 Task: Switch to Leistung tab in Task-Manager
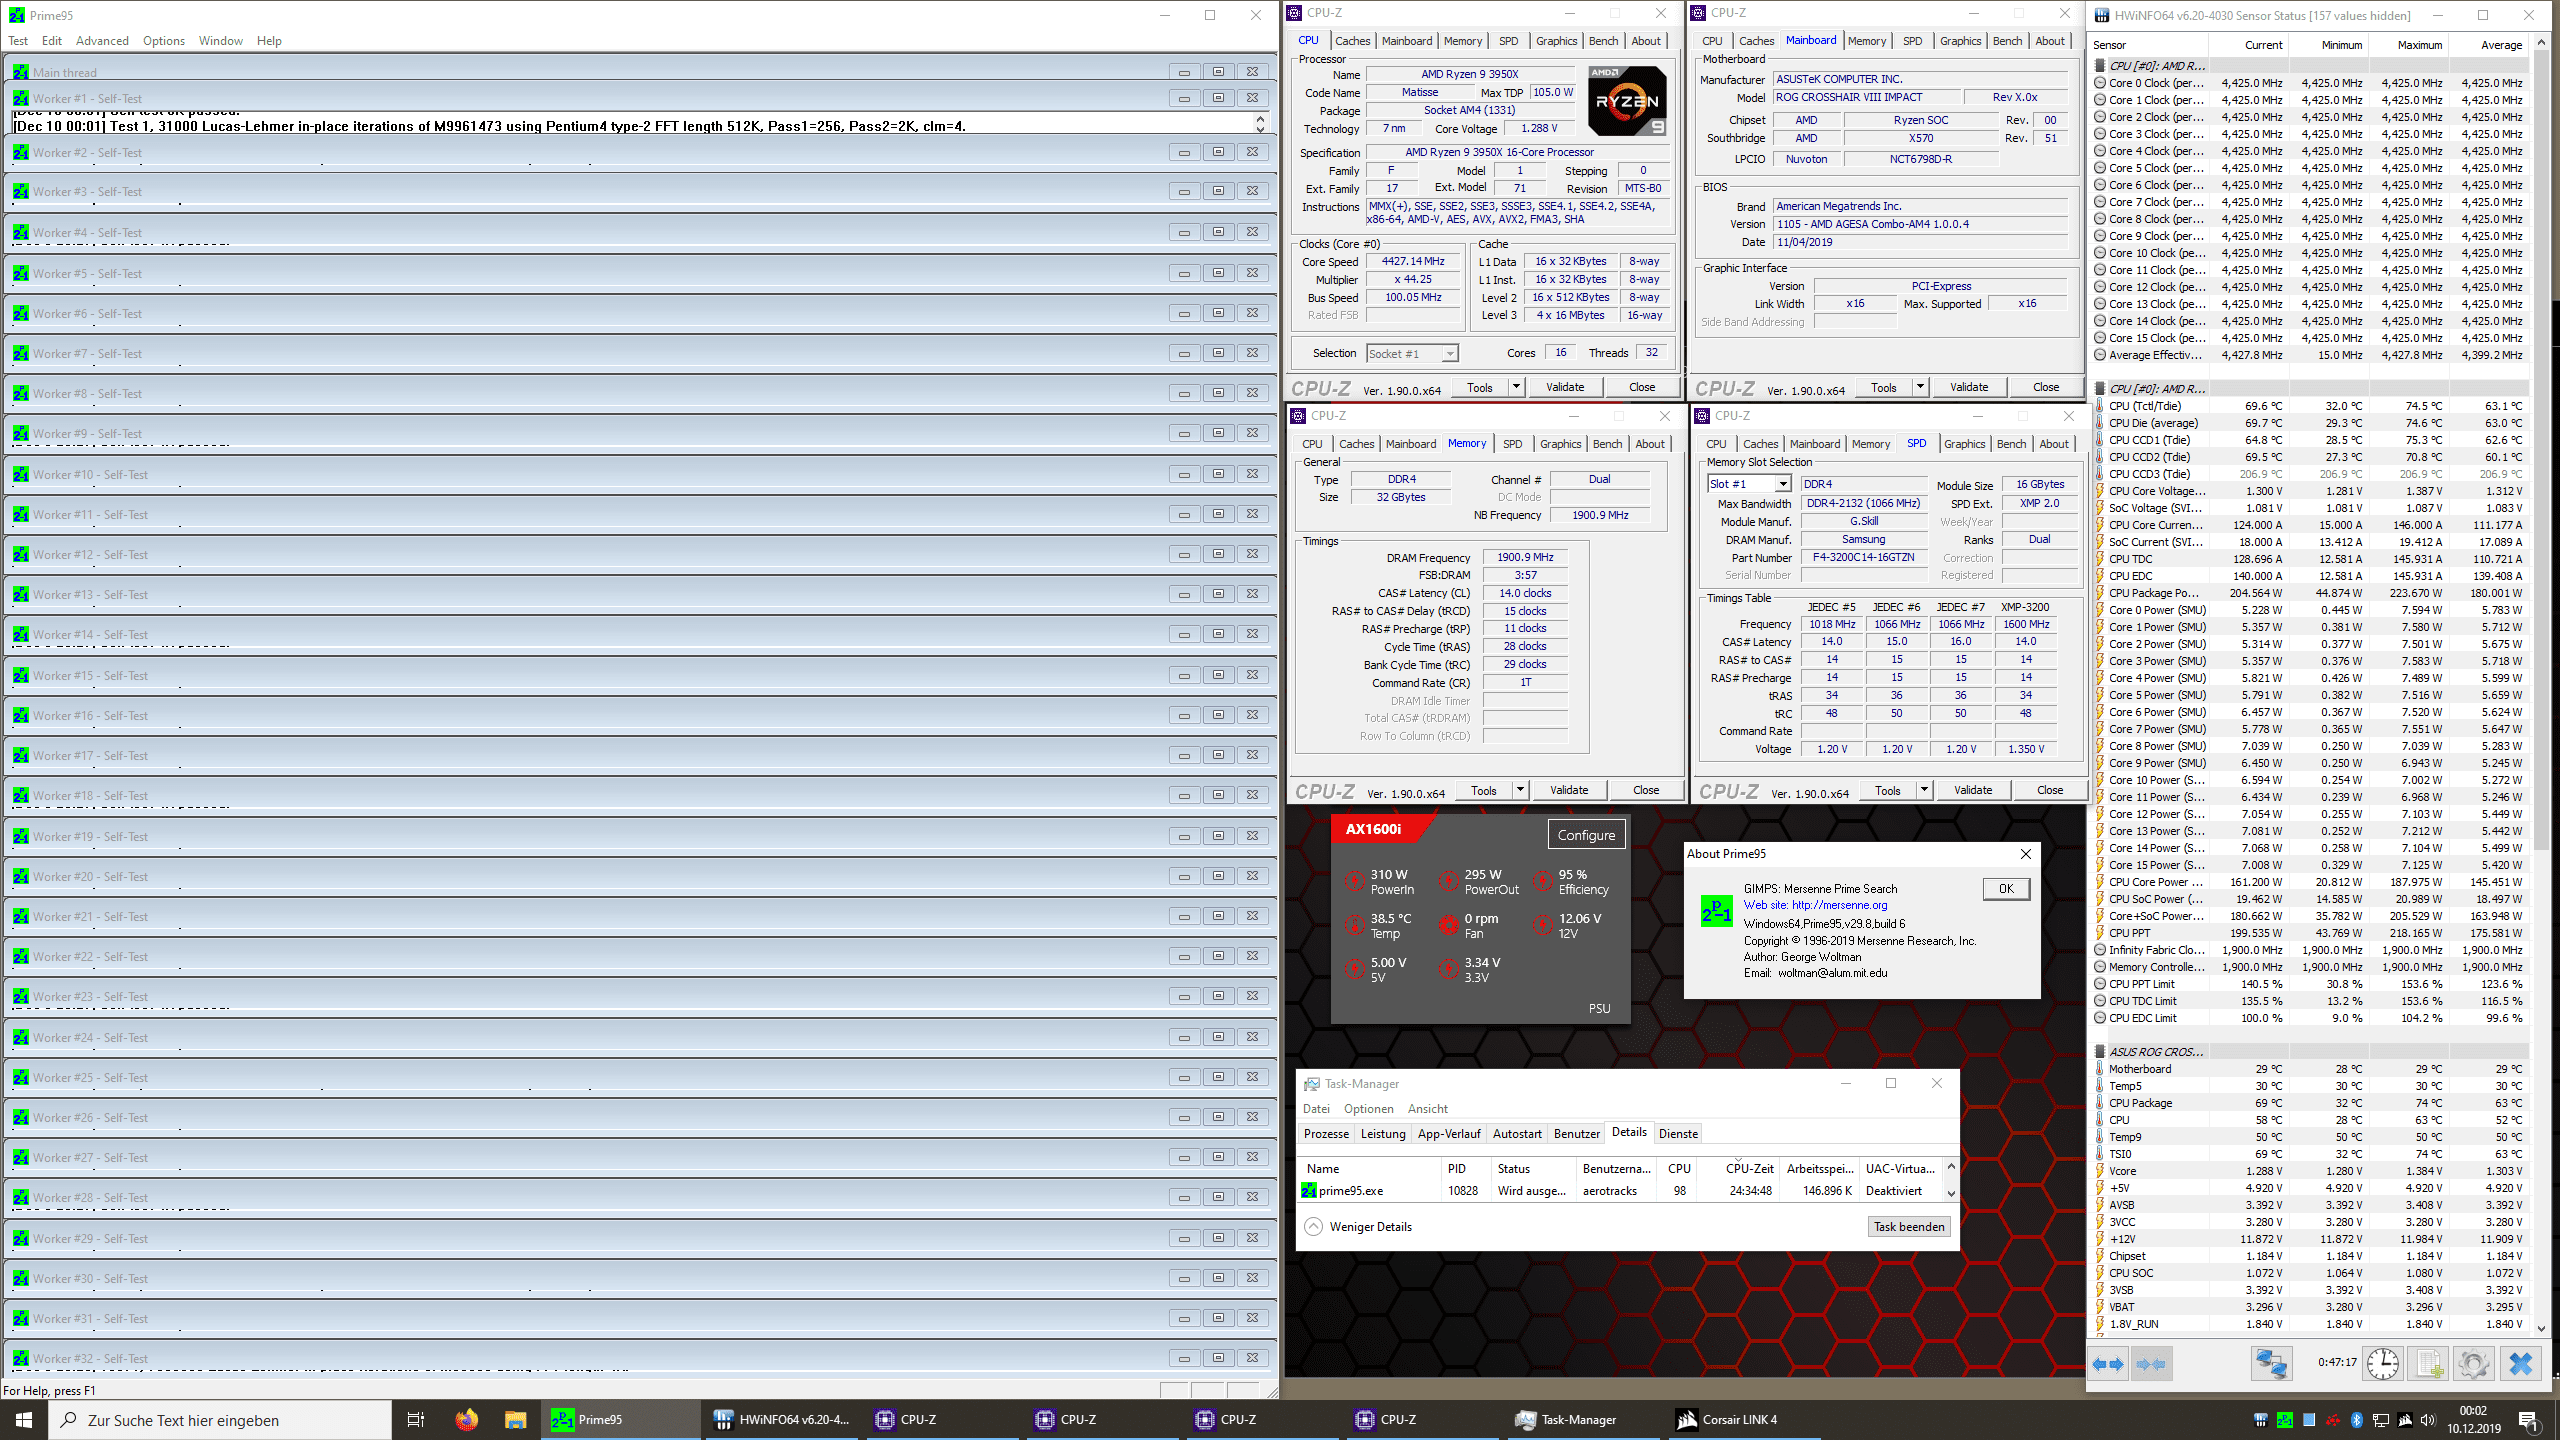[1382, 1133]
